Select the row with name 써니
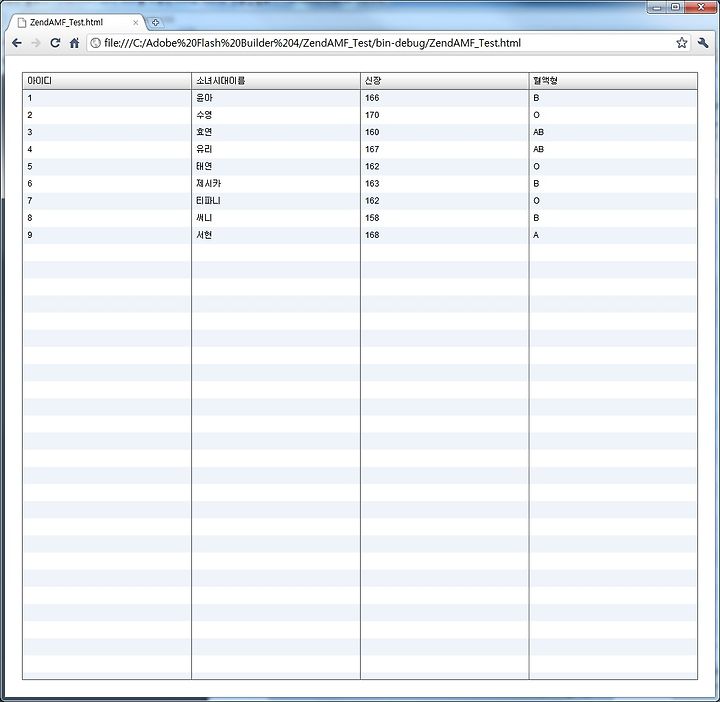This screenshot has width=720, height=702. [360, 218]
